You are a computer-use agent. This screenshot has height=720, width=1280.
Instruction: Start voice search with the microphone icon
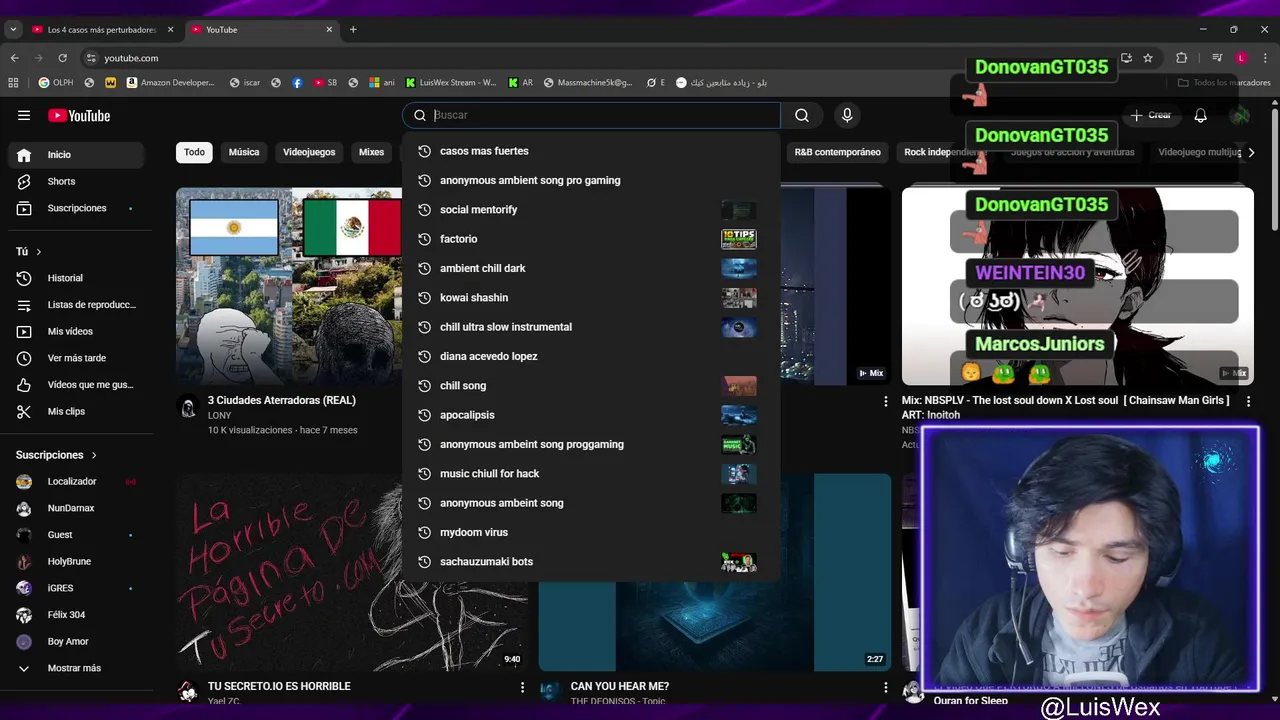coord(847,115)
